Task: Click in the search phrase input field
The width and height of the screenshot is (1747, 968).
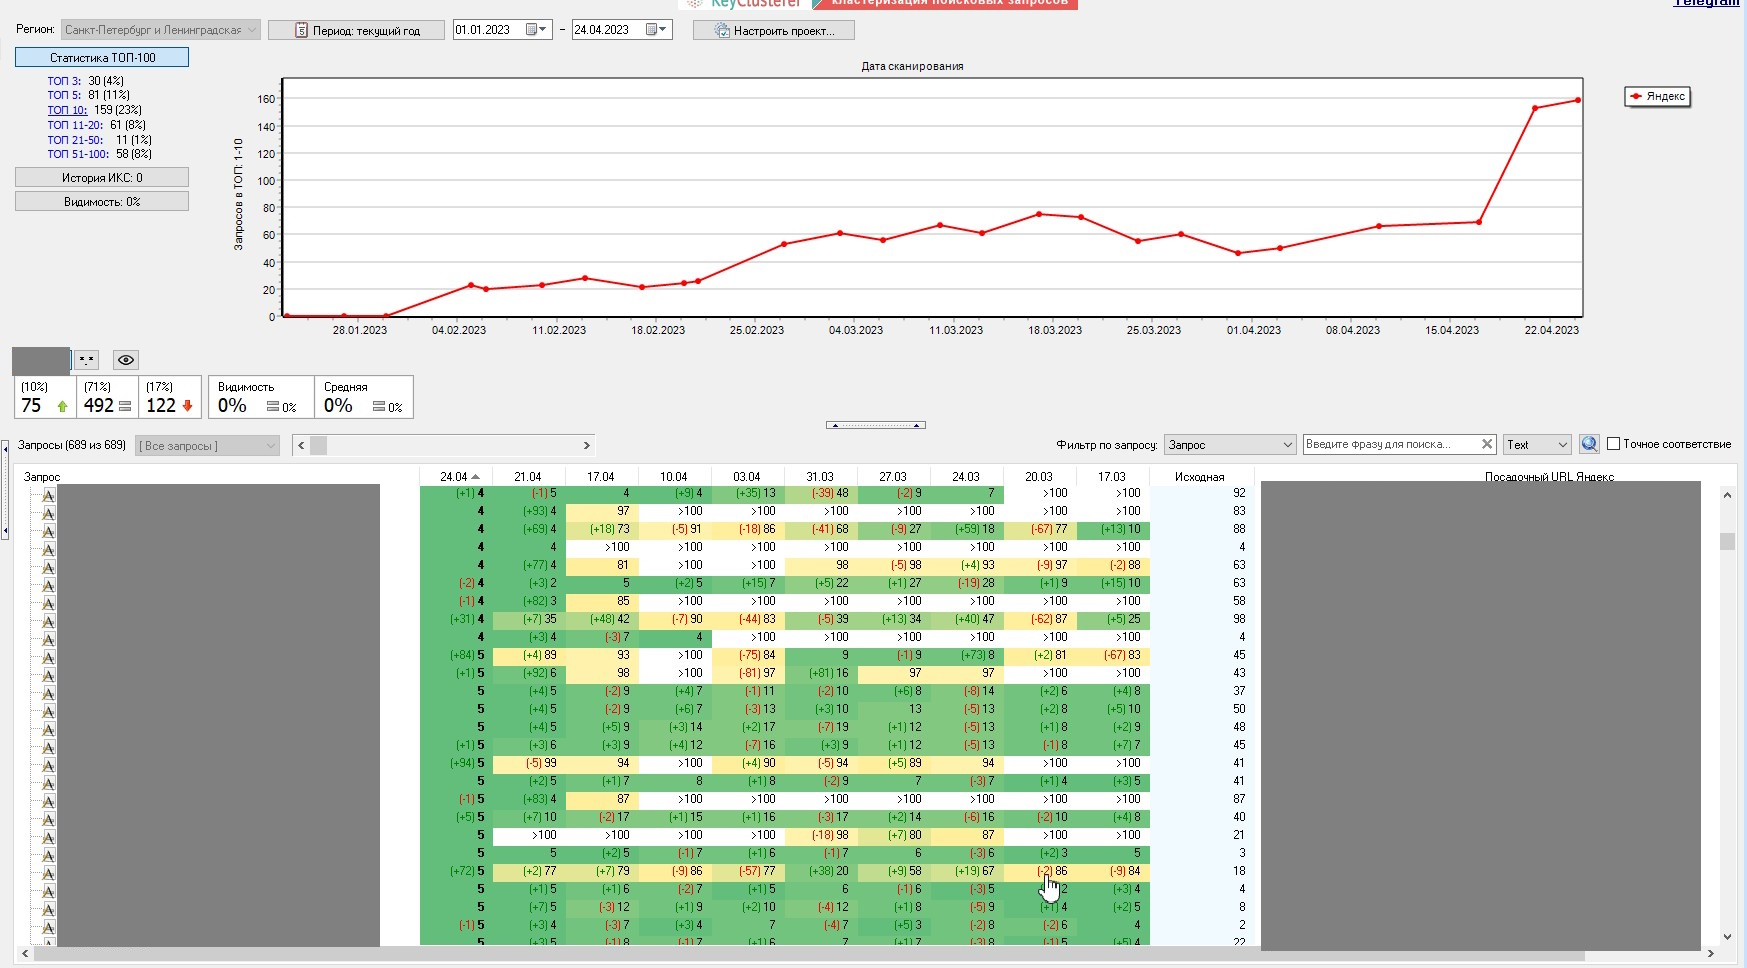Action: tap(1390, 444)
